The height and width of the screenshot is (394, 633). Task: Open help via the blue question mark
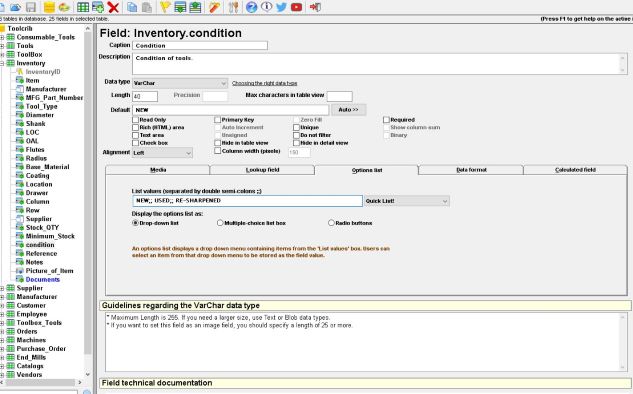pyautogui.click(x=252, y=7)
